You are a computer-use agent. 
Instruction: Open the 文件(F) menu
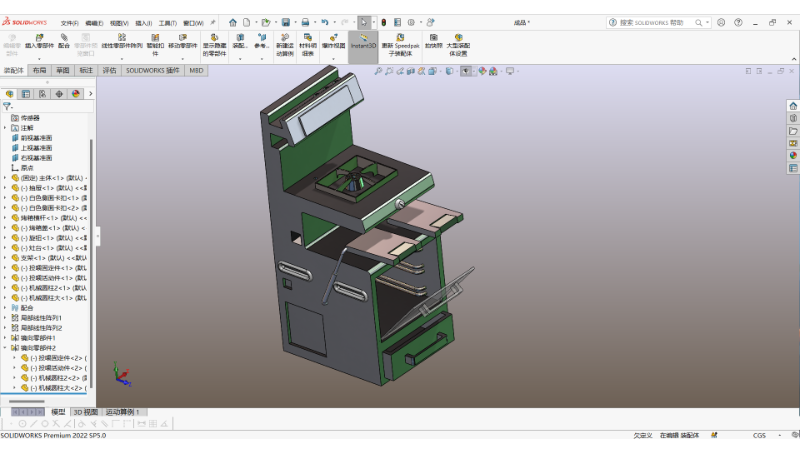click(x=69, y=23)
